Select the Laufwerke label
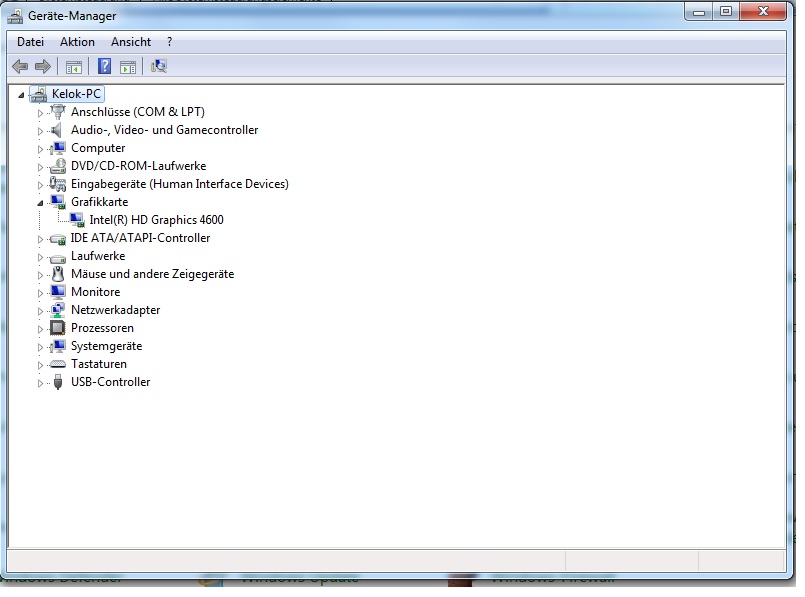This screenshot has width=805, height=597. tap(98, 256)
